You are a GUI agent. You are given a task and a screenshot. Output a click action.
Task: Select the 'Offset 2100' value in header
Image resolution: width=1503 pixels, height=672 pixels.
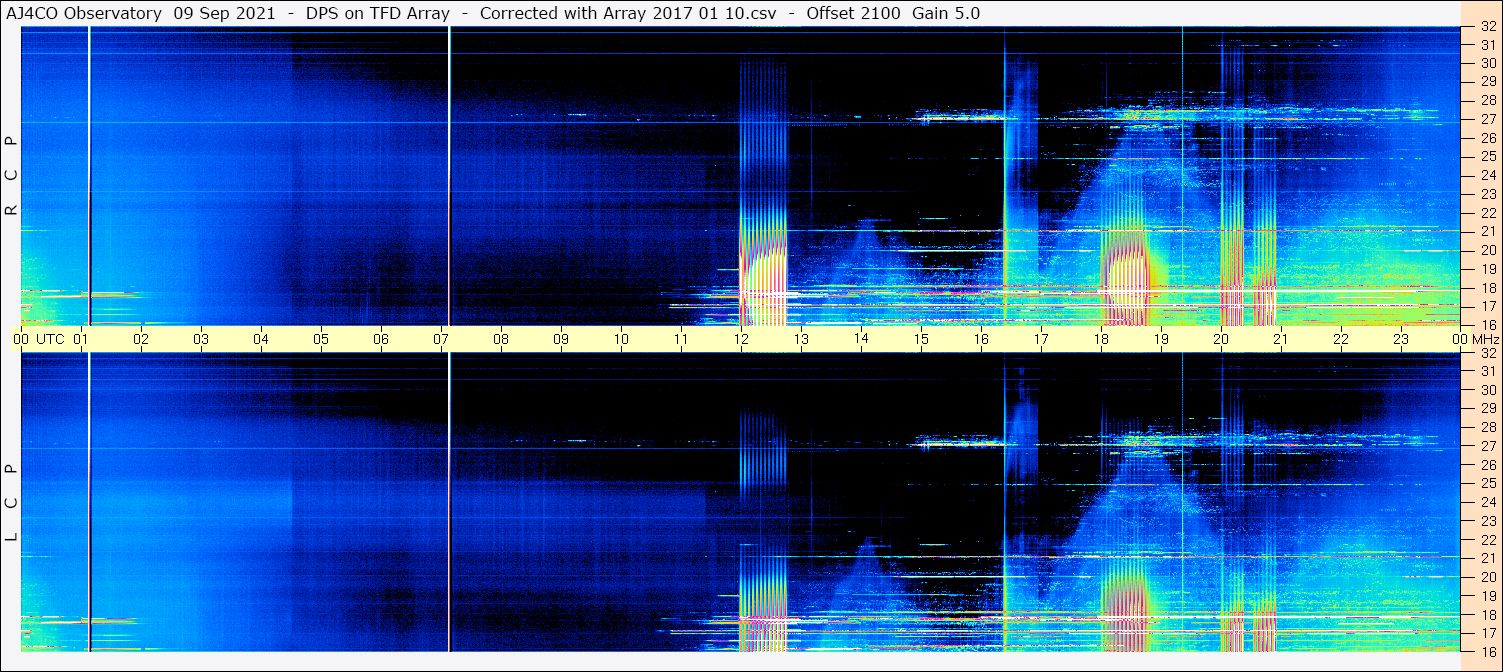tap(853, 13)
